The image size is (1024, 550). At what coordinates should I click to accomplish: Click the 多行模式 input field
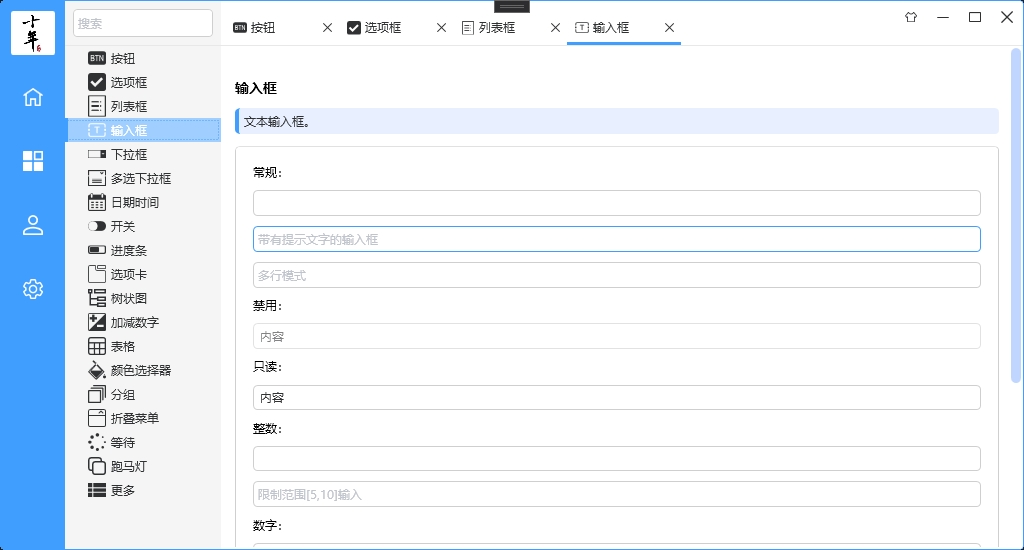tap(616, 275)
